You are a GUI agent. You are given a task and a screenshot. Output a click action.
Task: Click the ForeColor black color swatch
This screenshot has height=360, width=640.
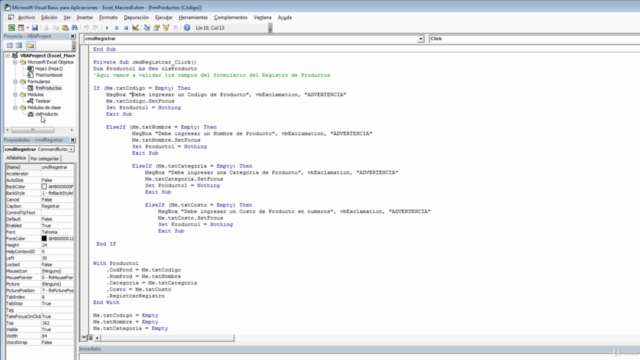44,238
